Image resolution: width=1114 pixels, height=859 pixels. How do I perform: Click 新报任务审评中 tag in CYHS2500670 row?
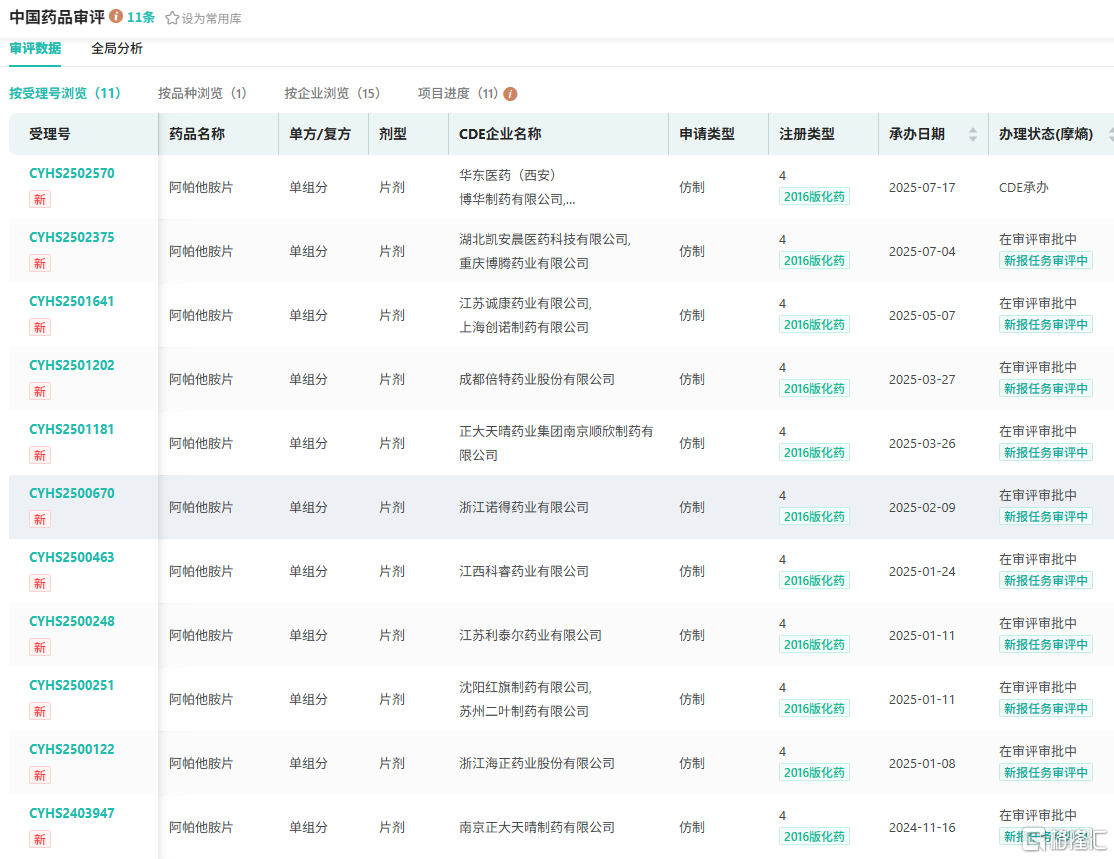[1046, 517]
